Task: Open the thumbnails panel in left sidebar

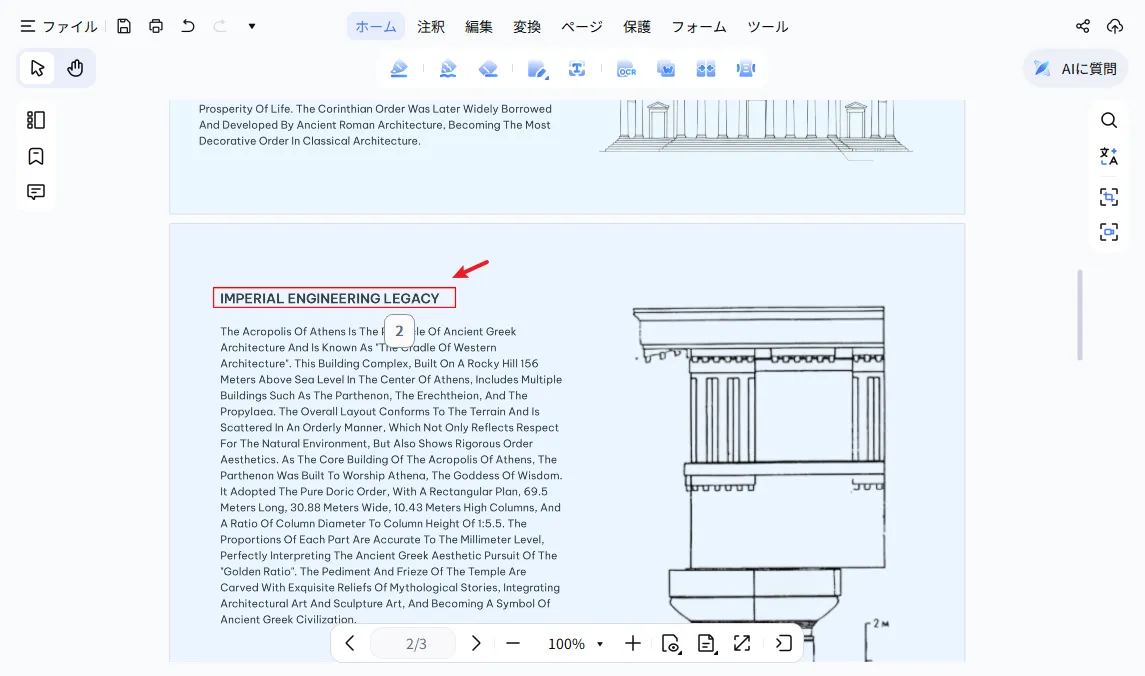Action: point(36,120)
